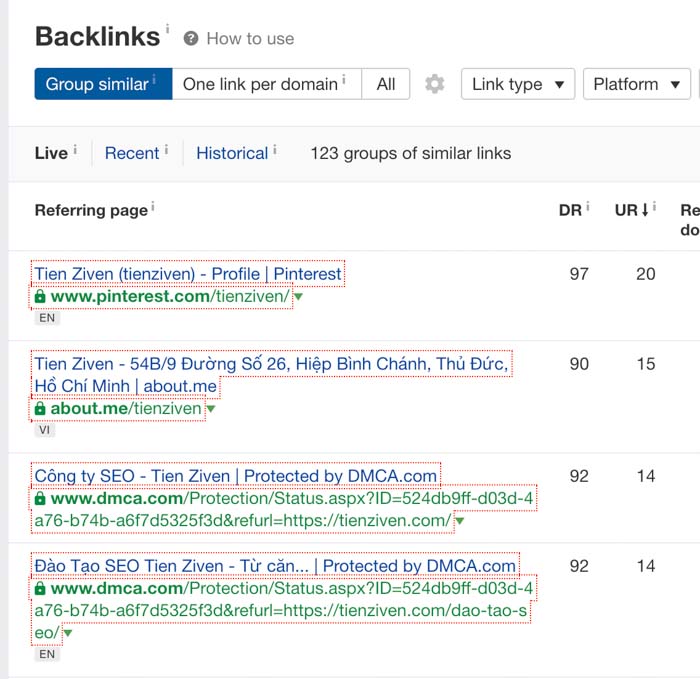Open the Platform dropdown
Screen dimensions: 700x679
[x=637, y=84]
